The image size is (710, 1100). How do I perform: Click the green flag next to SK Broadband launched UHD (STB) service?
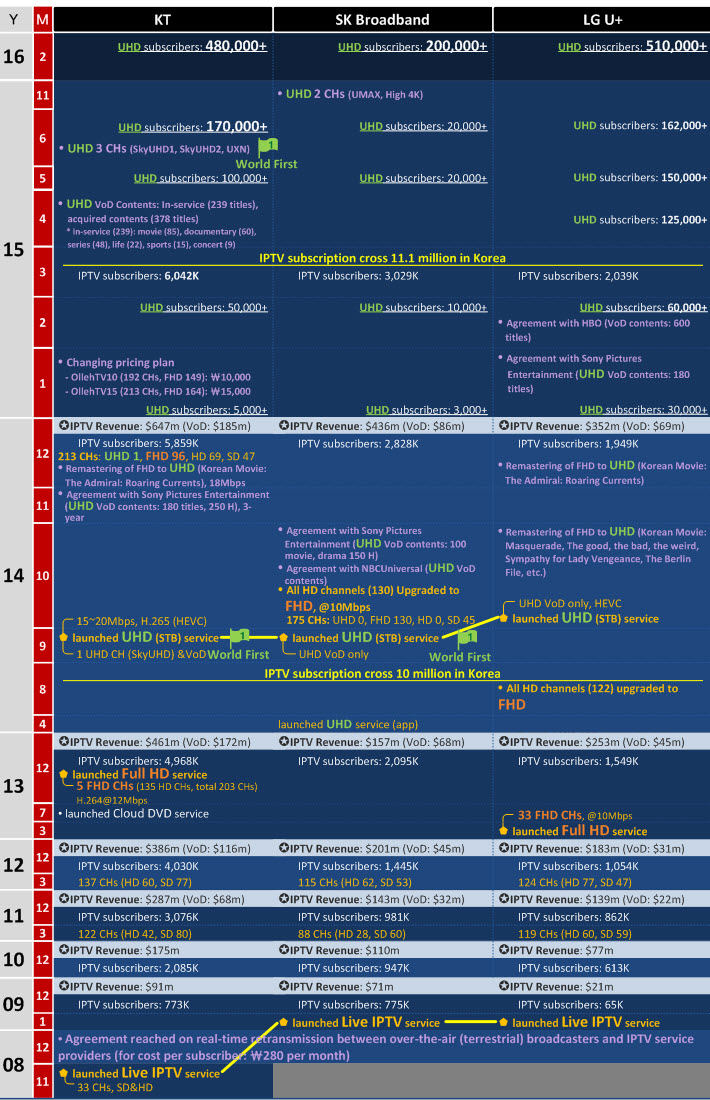(468, 638)
